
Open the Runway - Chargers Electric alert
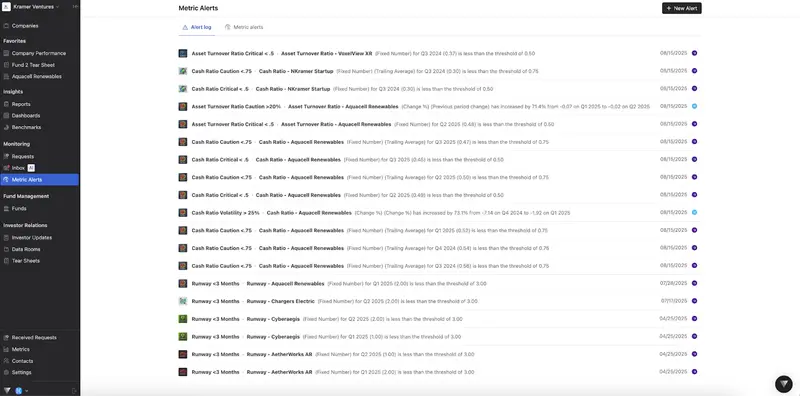[x=281, y=301]
